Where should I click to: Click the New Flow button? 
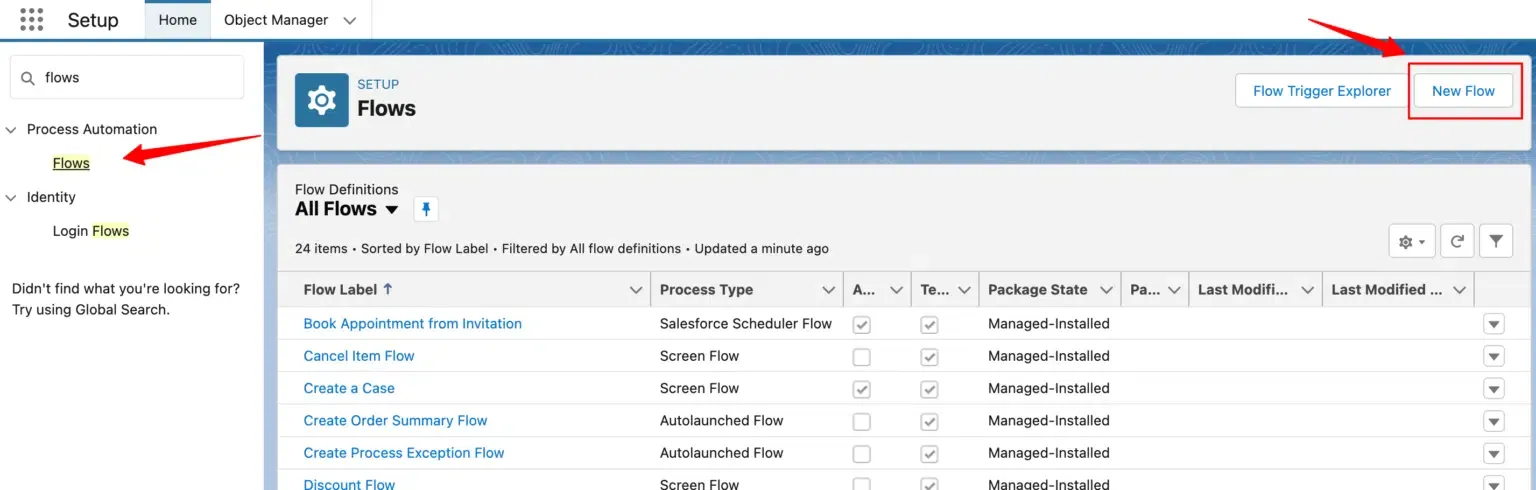1463,91
